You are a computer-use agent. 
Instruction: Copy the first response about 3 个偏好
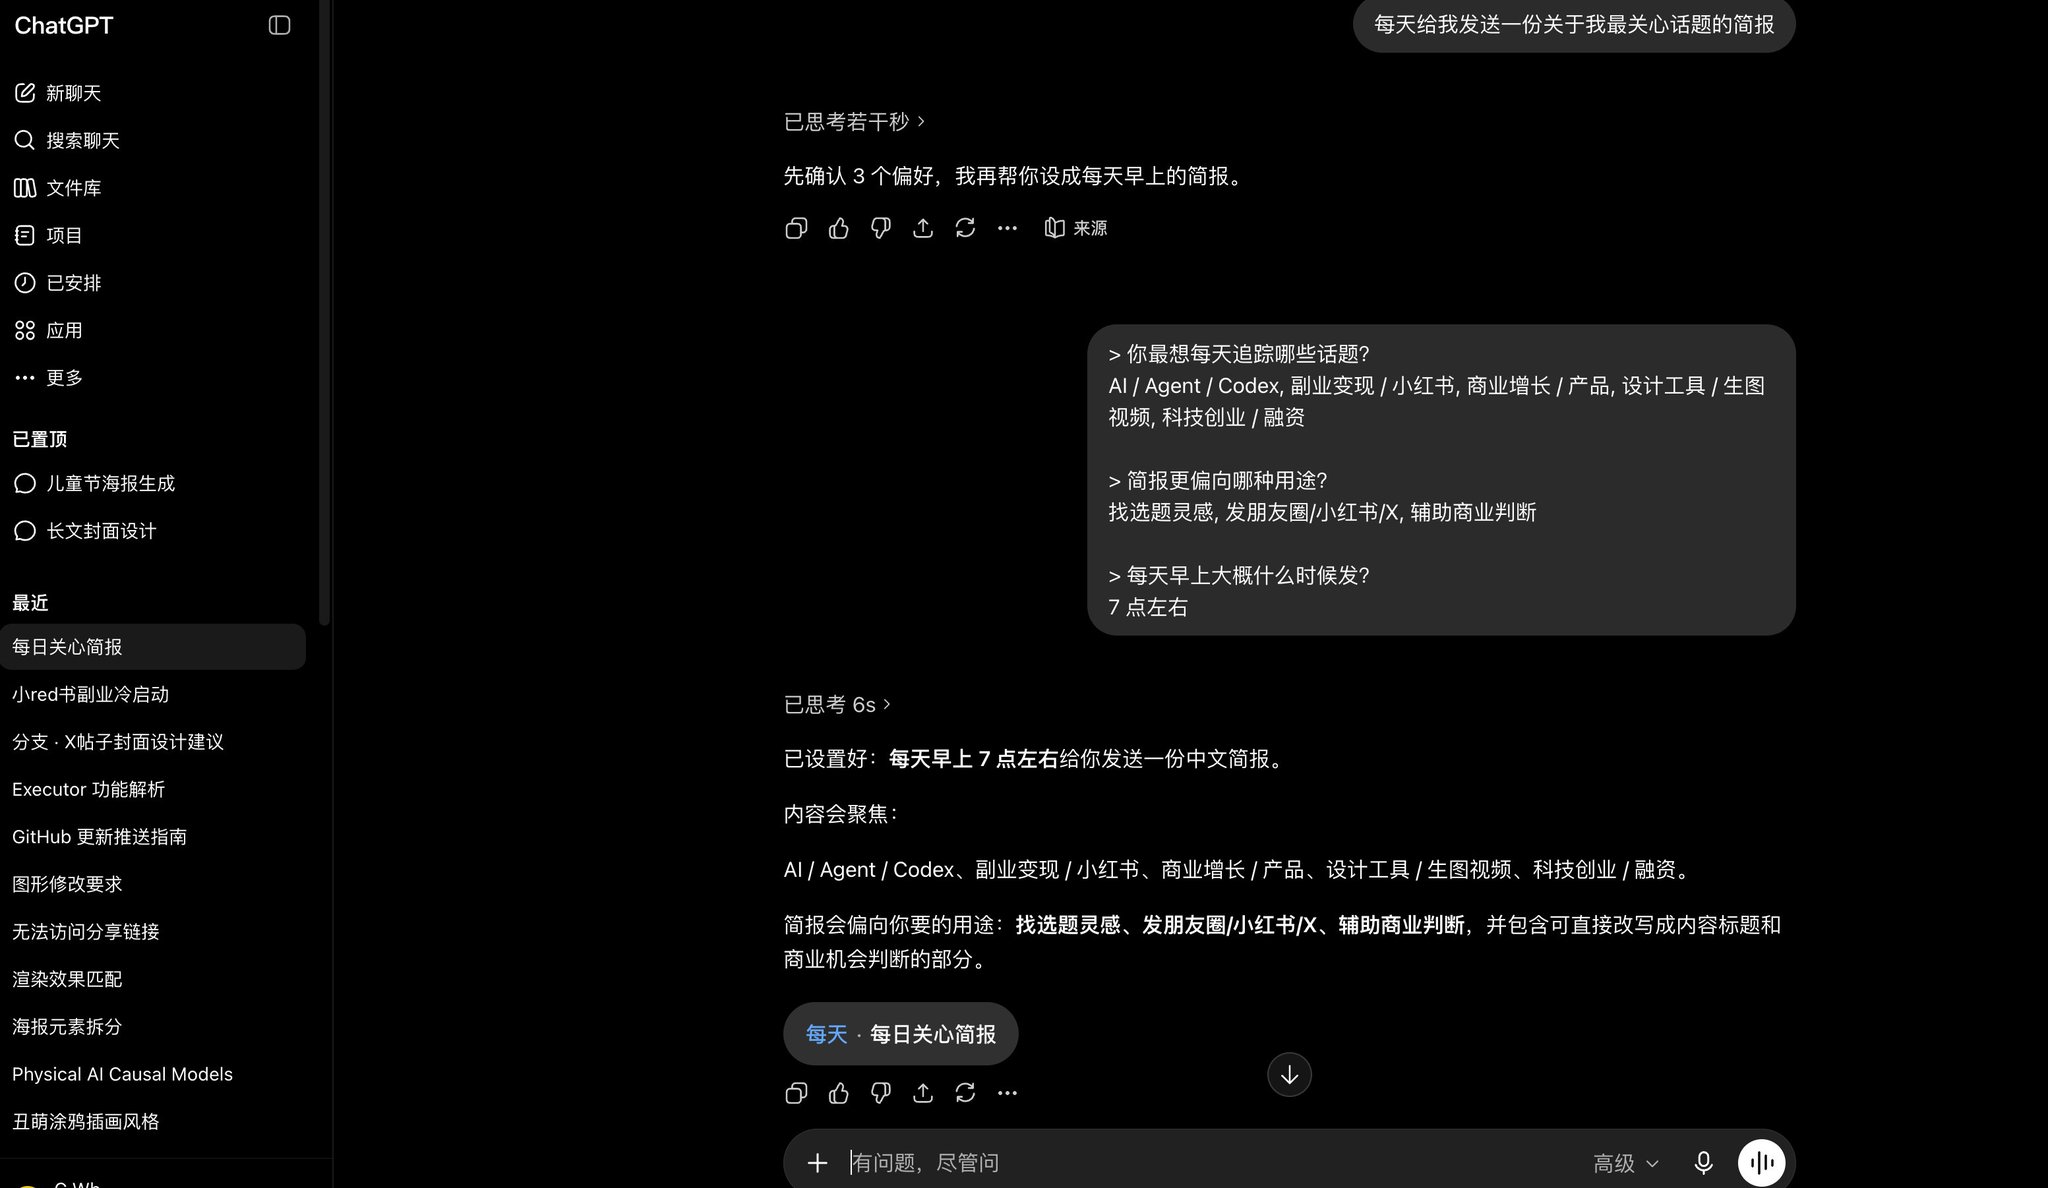pyautogui.click(x=796, y=228)
